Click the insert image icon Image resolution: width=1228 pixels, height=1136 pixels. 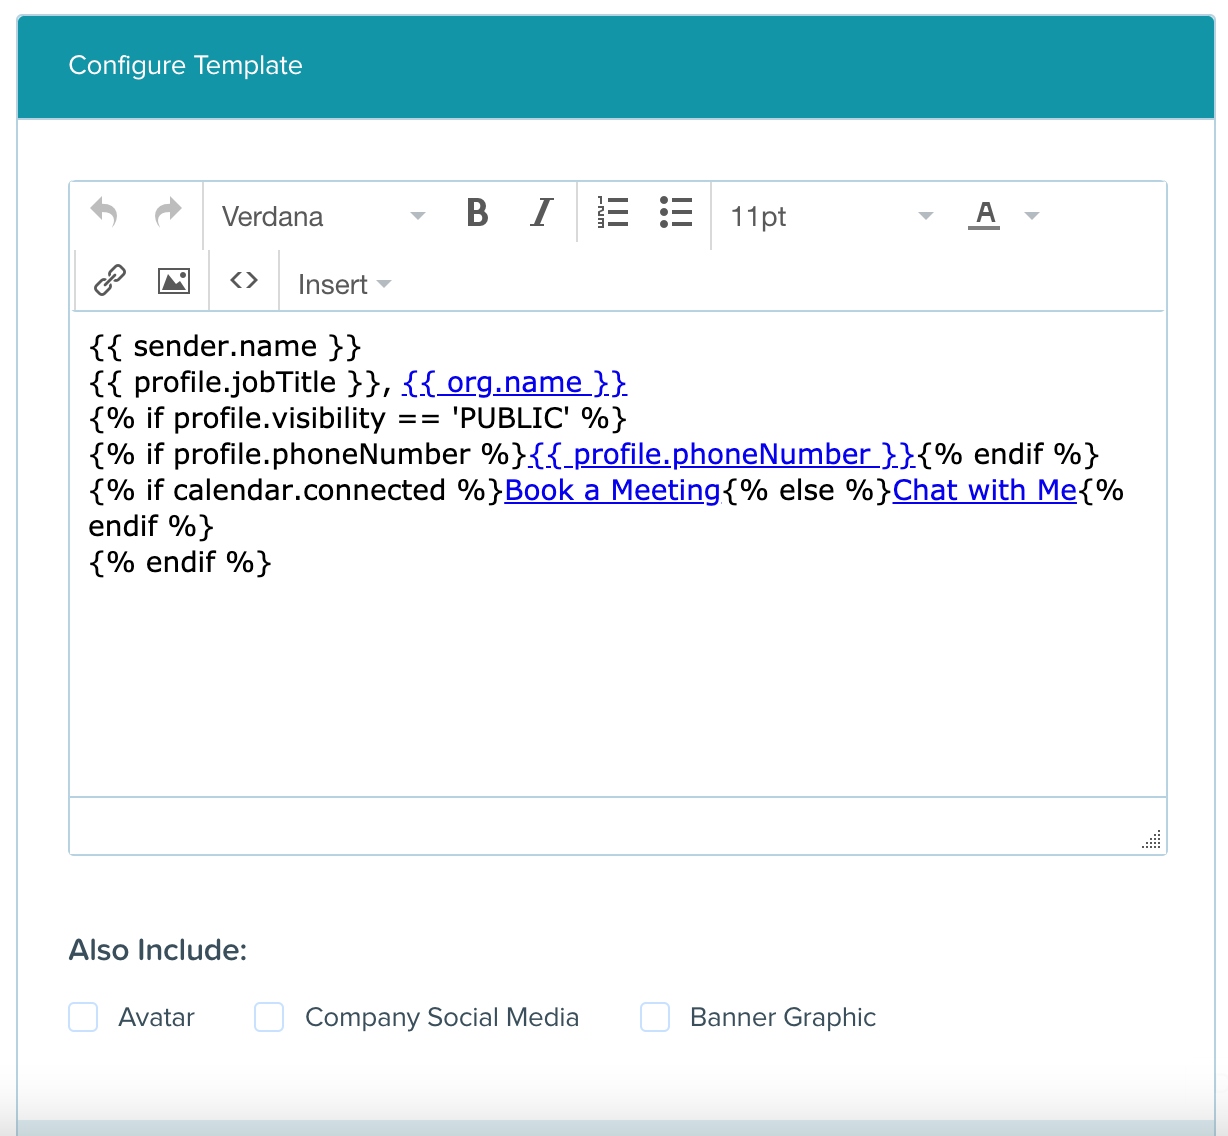(x=174, y=281)
